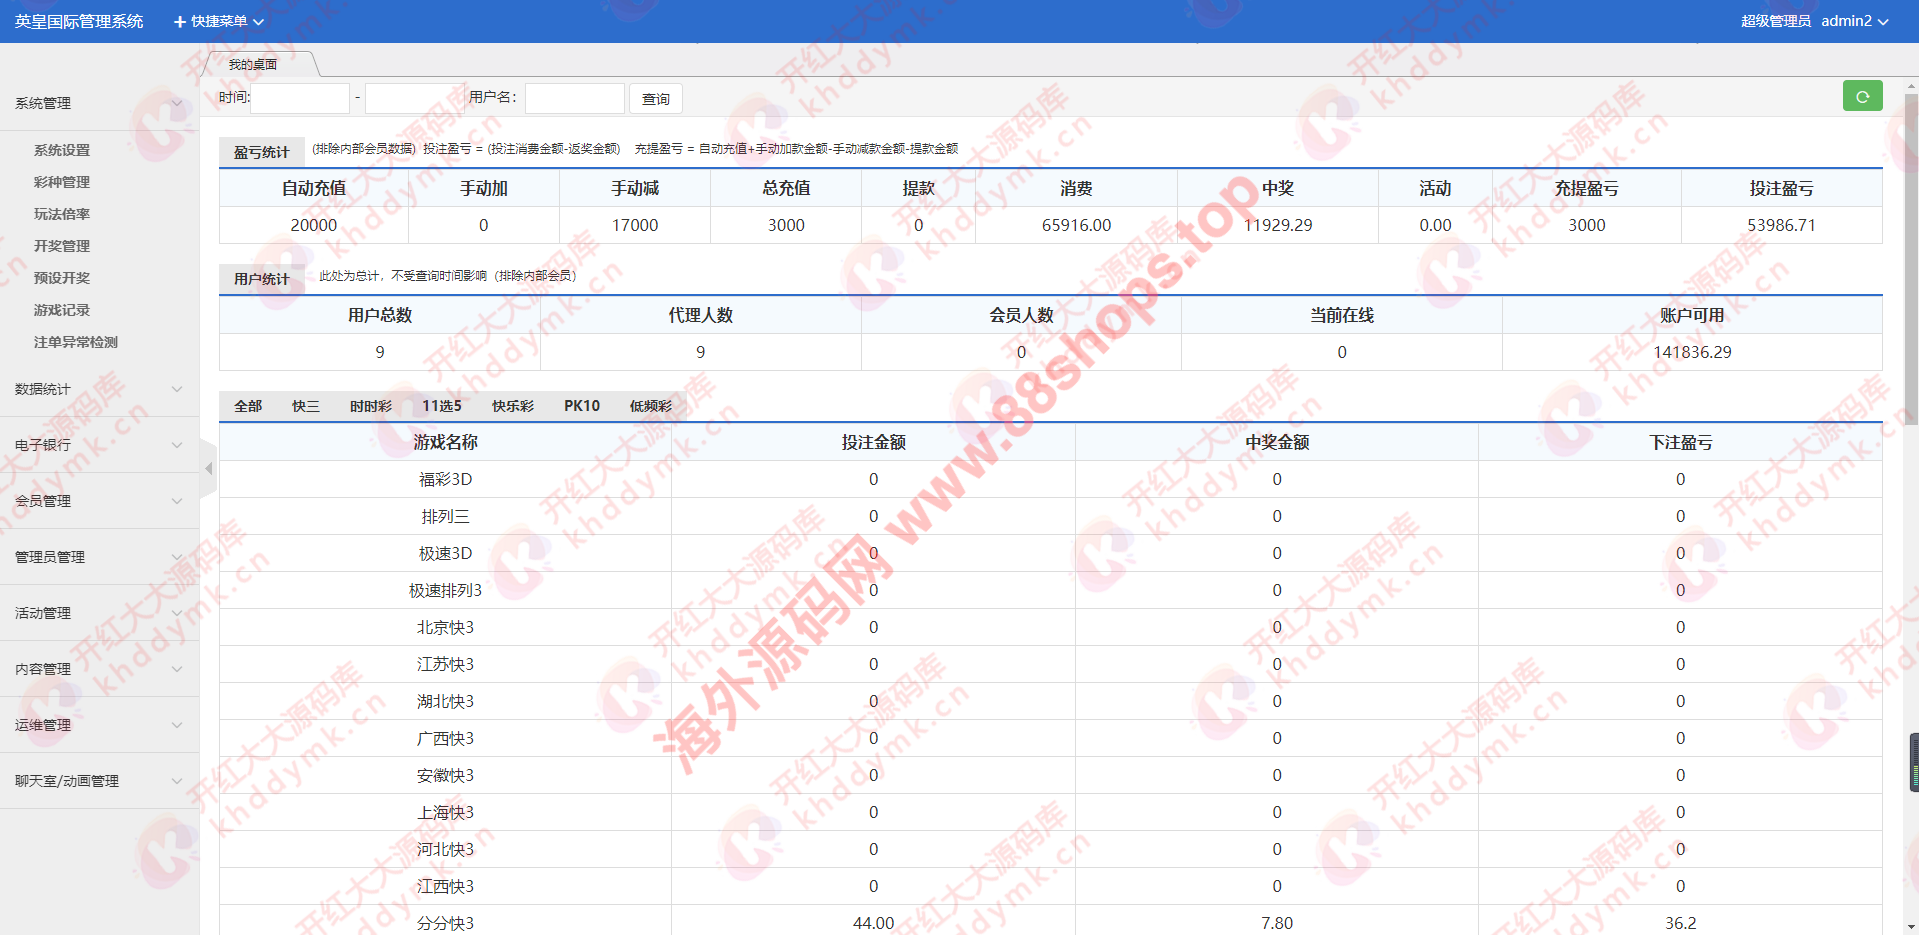
Task: Collapse the 系统管理 sidebar section
Action: [98, 103]
